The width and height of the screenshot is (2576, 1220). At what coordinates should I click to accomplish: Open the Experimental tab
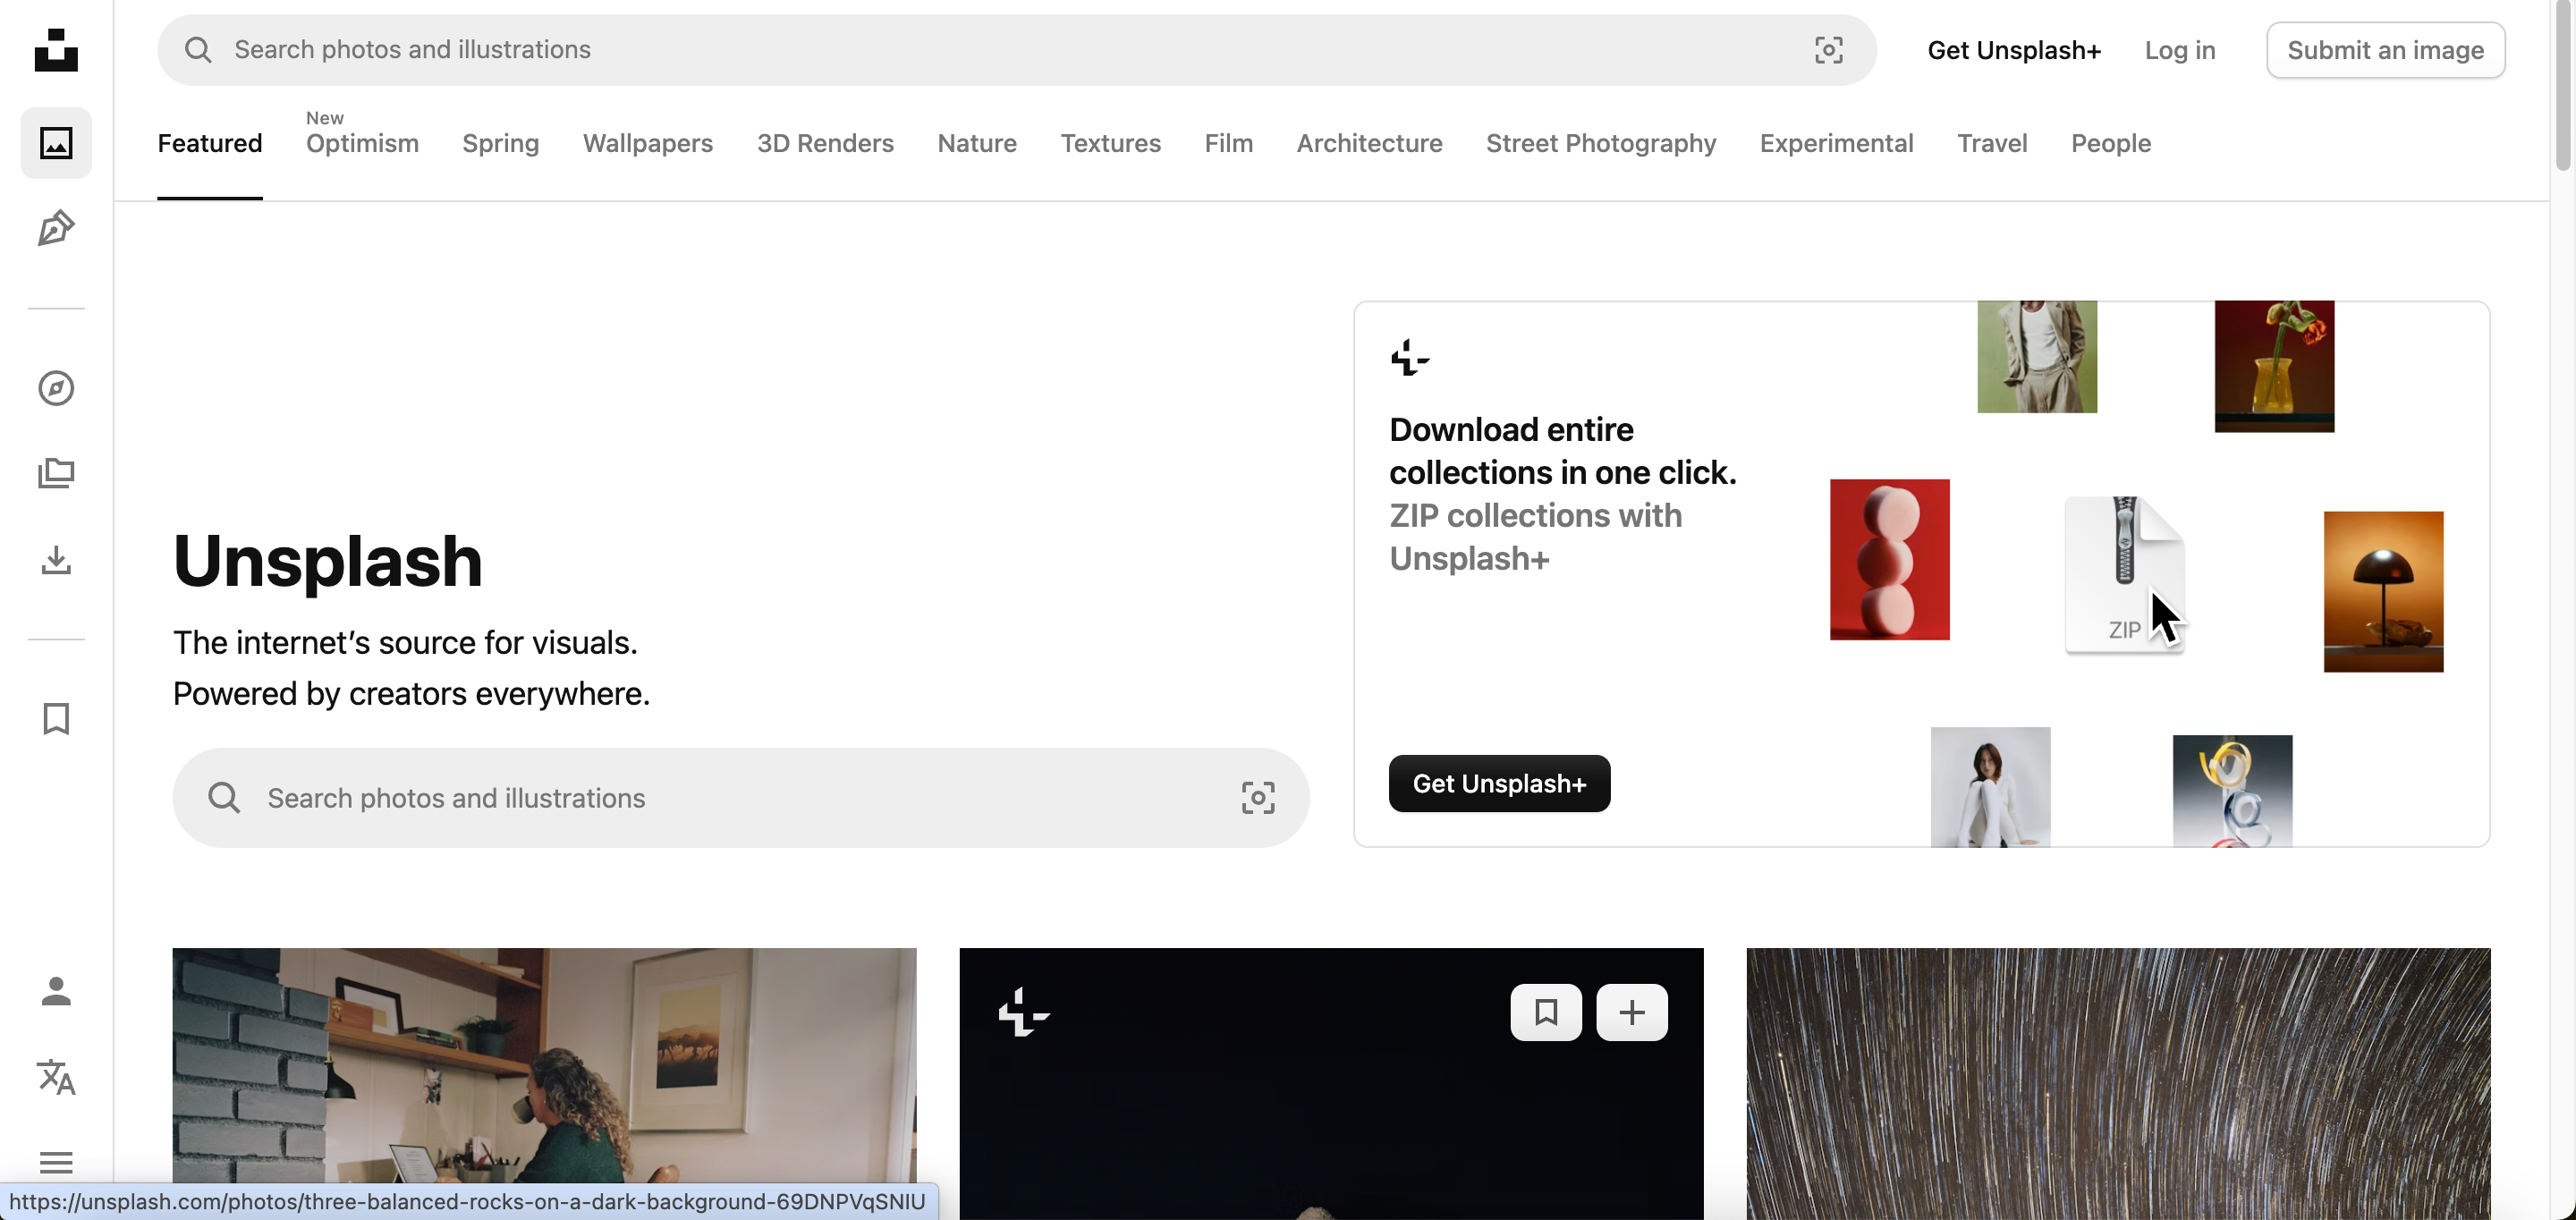tap(1837, 143)
